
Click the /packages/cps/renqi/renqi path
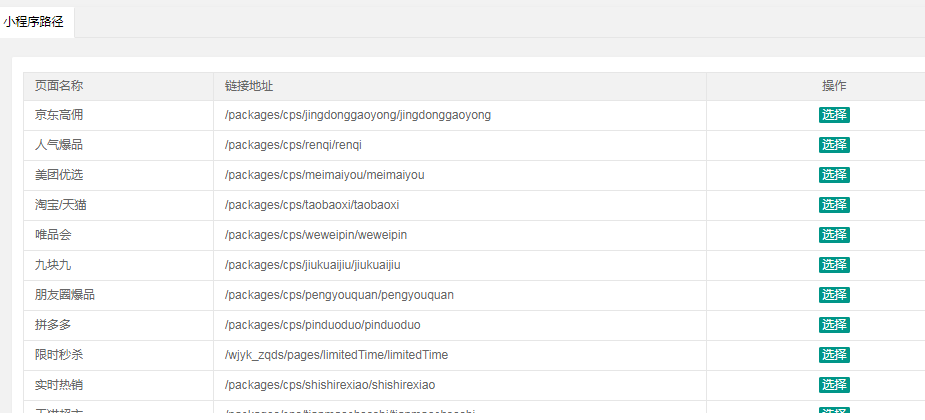pos(293,145)
